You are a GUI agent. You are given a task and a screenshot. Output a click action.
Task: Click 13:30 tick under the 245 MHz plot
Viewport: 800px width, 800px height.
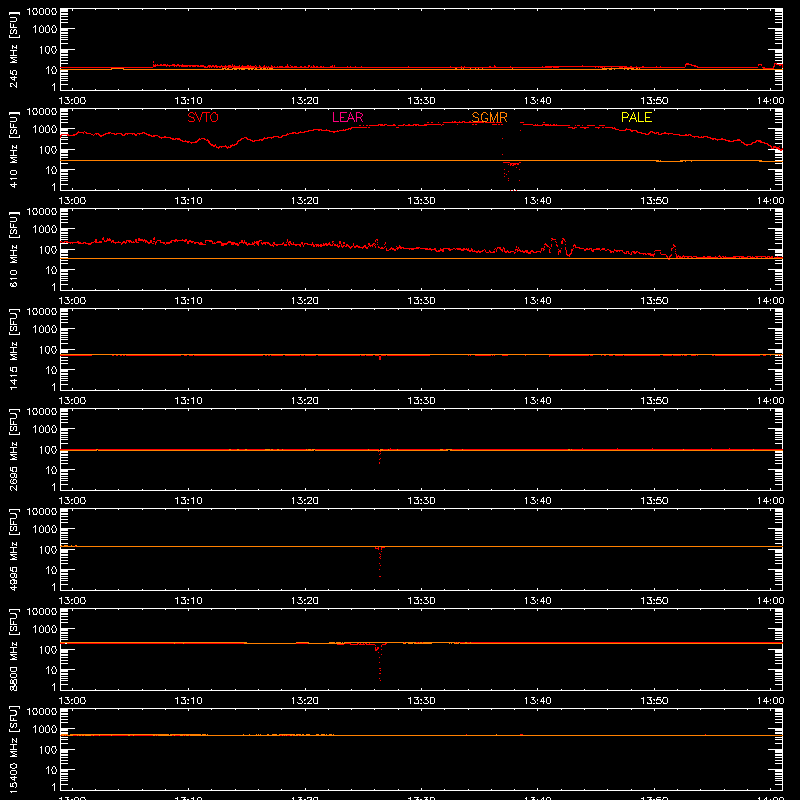[421, 101]
